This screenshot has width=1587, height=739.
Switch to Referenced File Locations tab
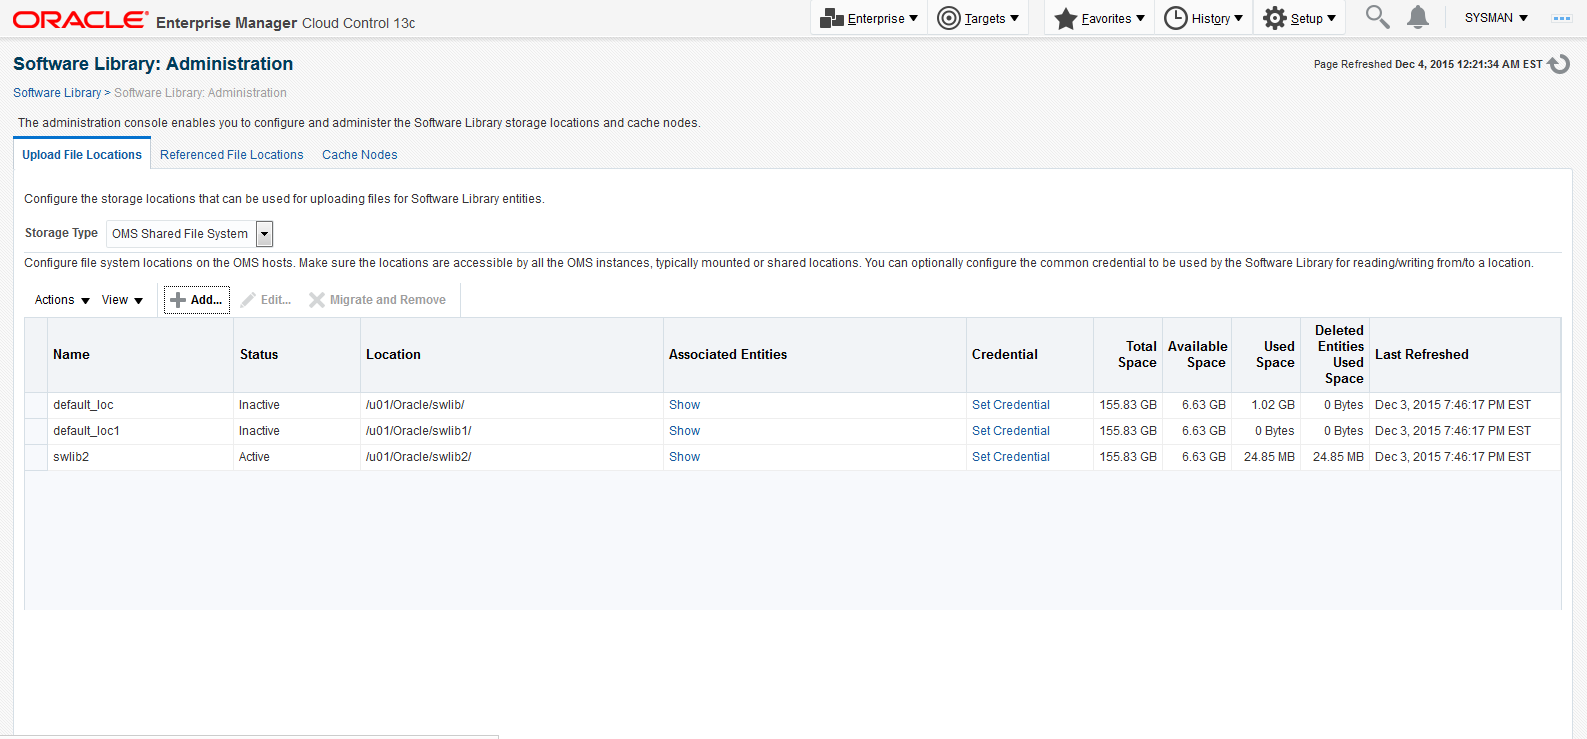click(231, 155)
